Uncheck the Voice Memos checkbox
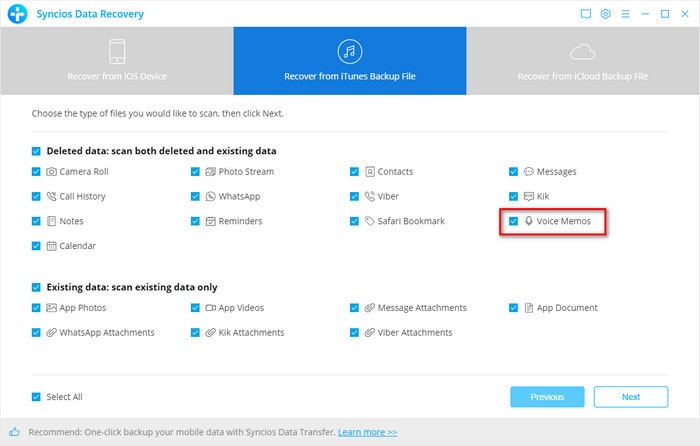Screen dimensions: 700x446 click(513, 221)
